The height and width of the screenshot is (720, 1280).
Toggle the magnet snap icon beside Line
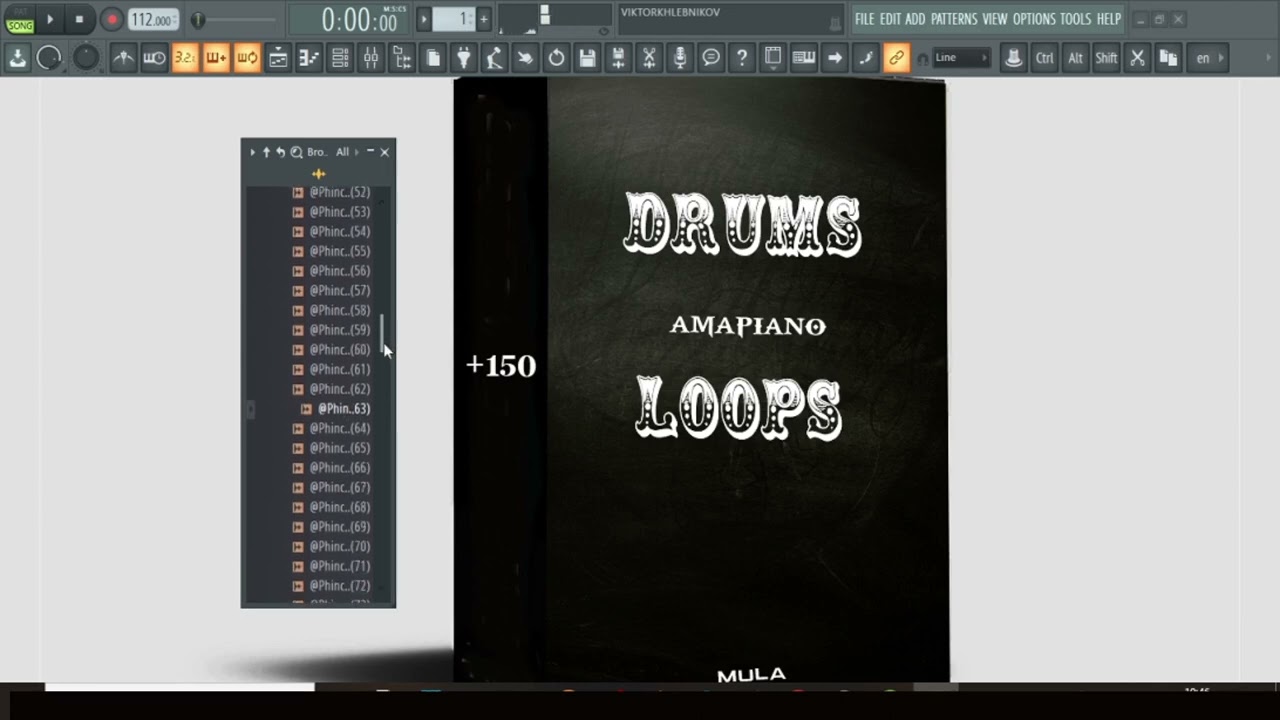pos(922,58)
